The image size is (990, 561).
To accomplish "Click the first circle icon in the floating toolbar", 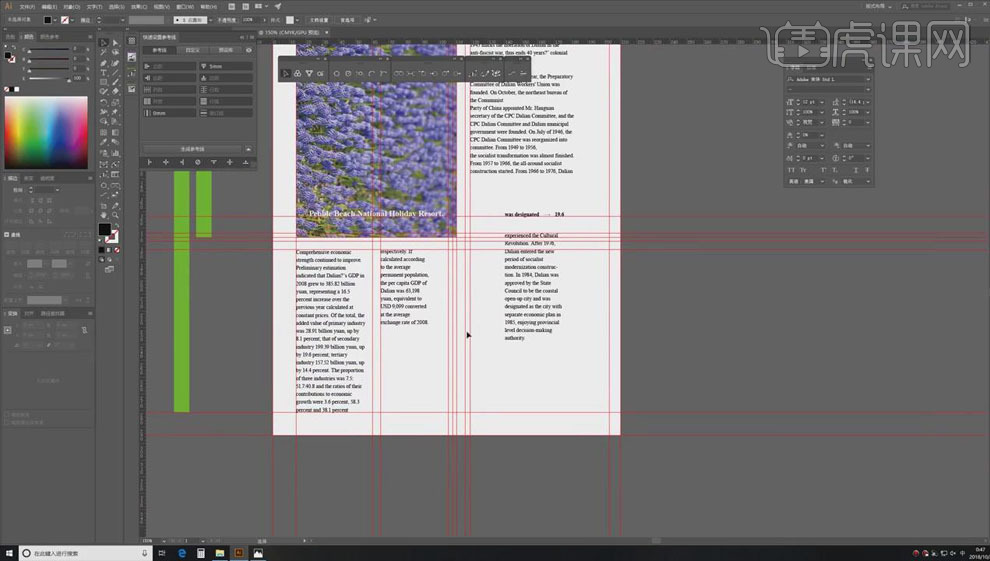I will coord(337,74).
